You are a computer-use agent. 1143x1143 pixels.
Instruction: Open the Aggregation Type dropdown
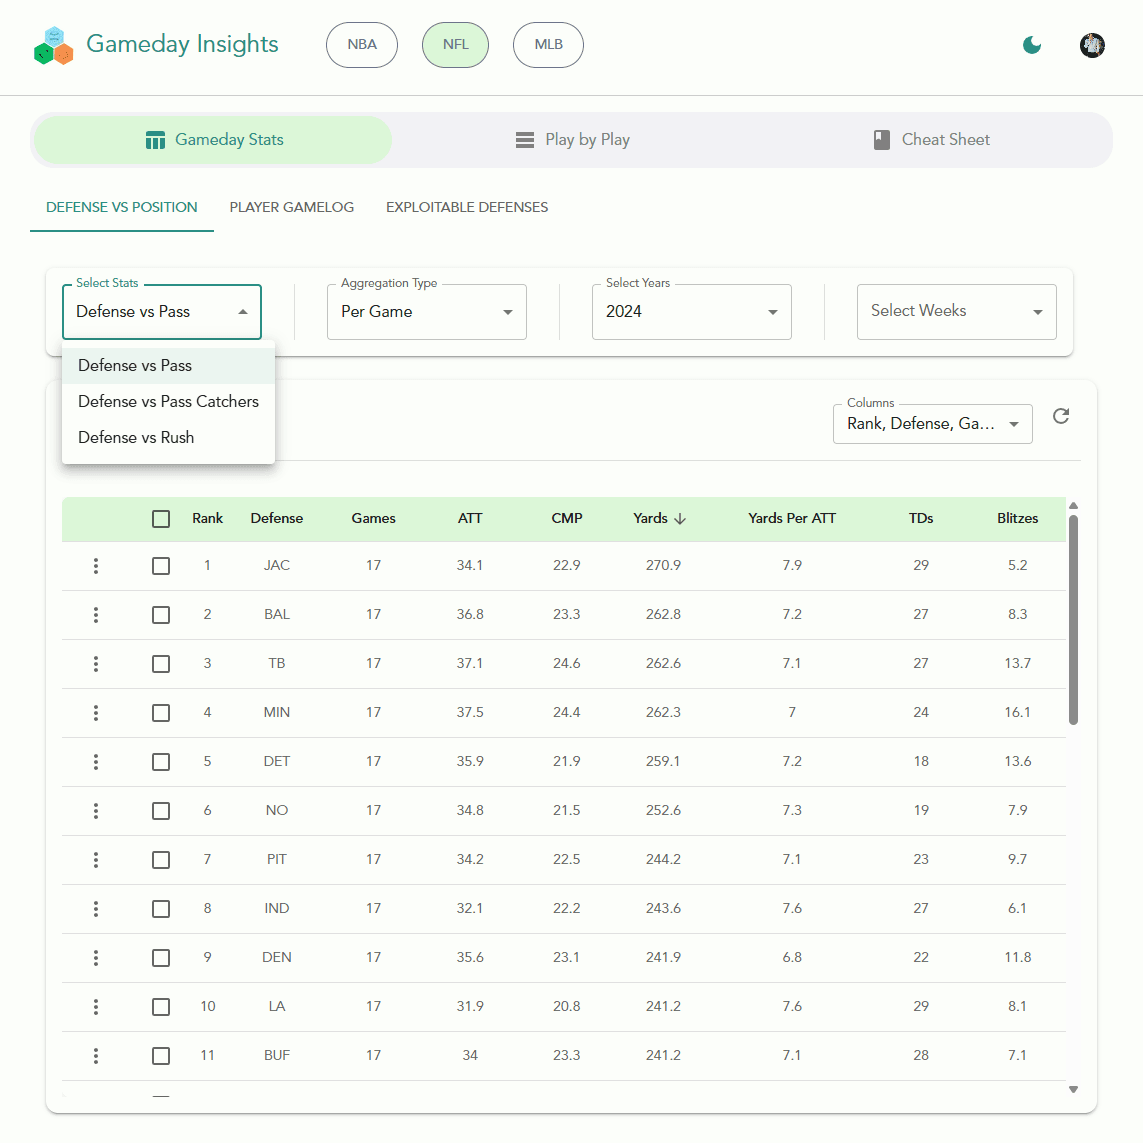[x=426, y=311]
